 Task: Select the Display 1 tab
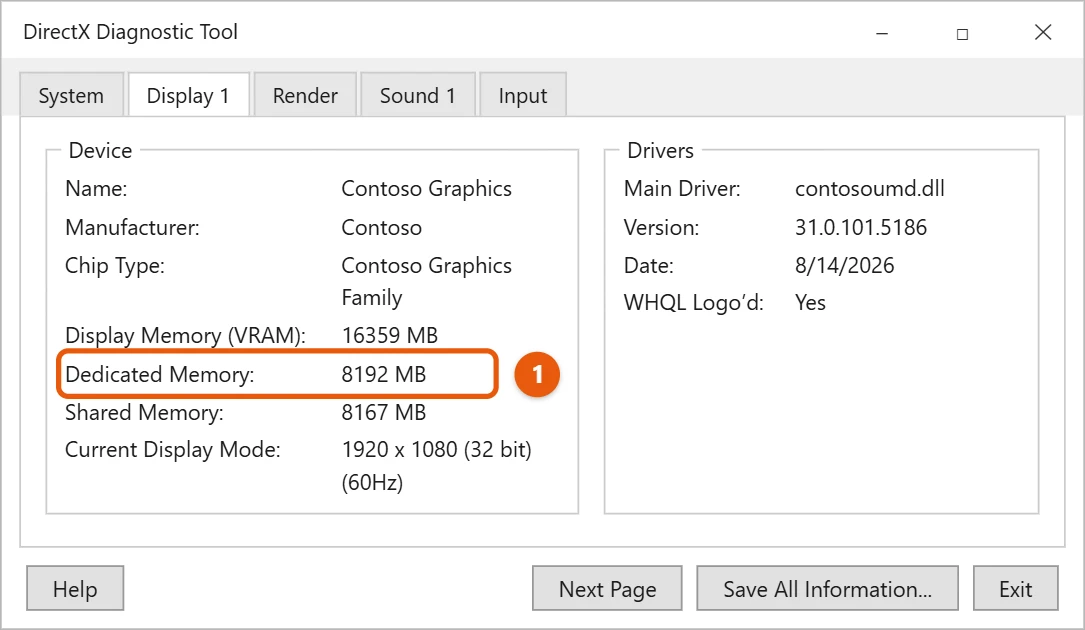coord(188,95)
